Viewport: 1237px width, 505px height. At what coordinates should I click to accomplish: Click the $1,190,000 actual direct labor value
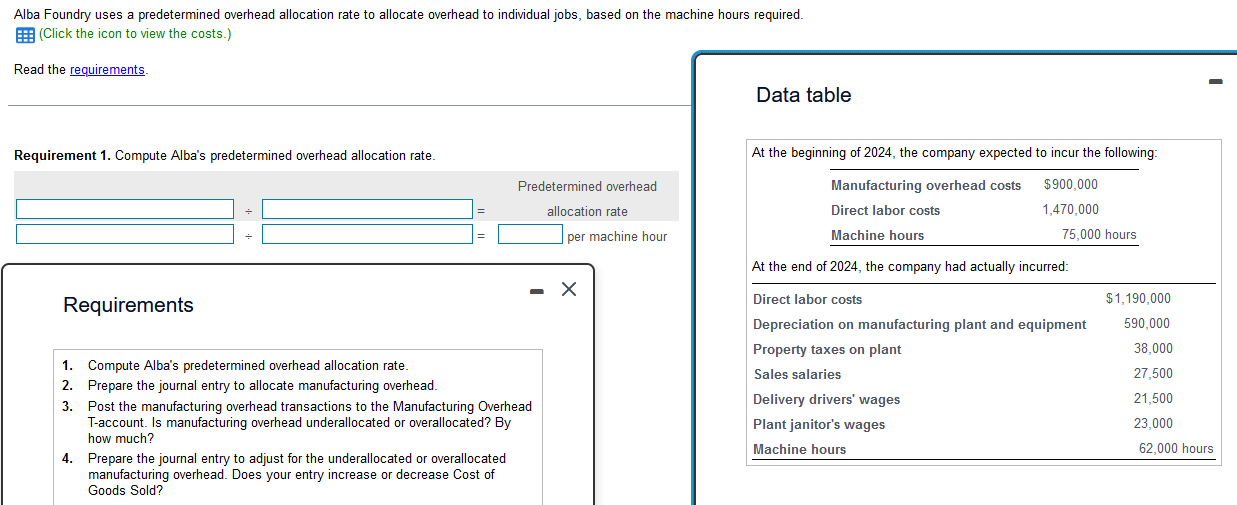[x=1138, y=299]
